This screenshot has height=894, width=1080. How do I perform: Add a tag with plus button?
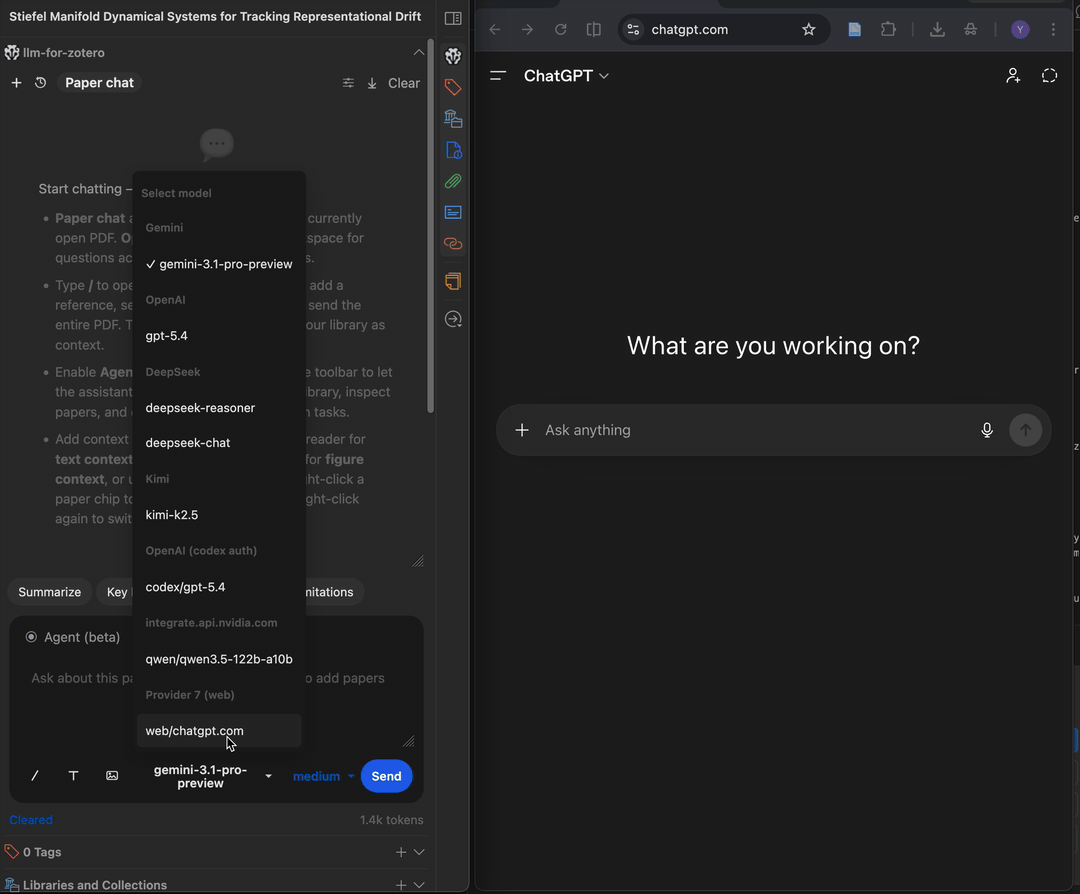pos(401,852)
